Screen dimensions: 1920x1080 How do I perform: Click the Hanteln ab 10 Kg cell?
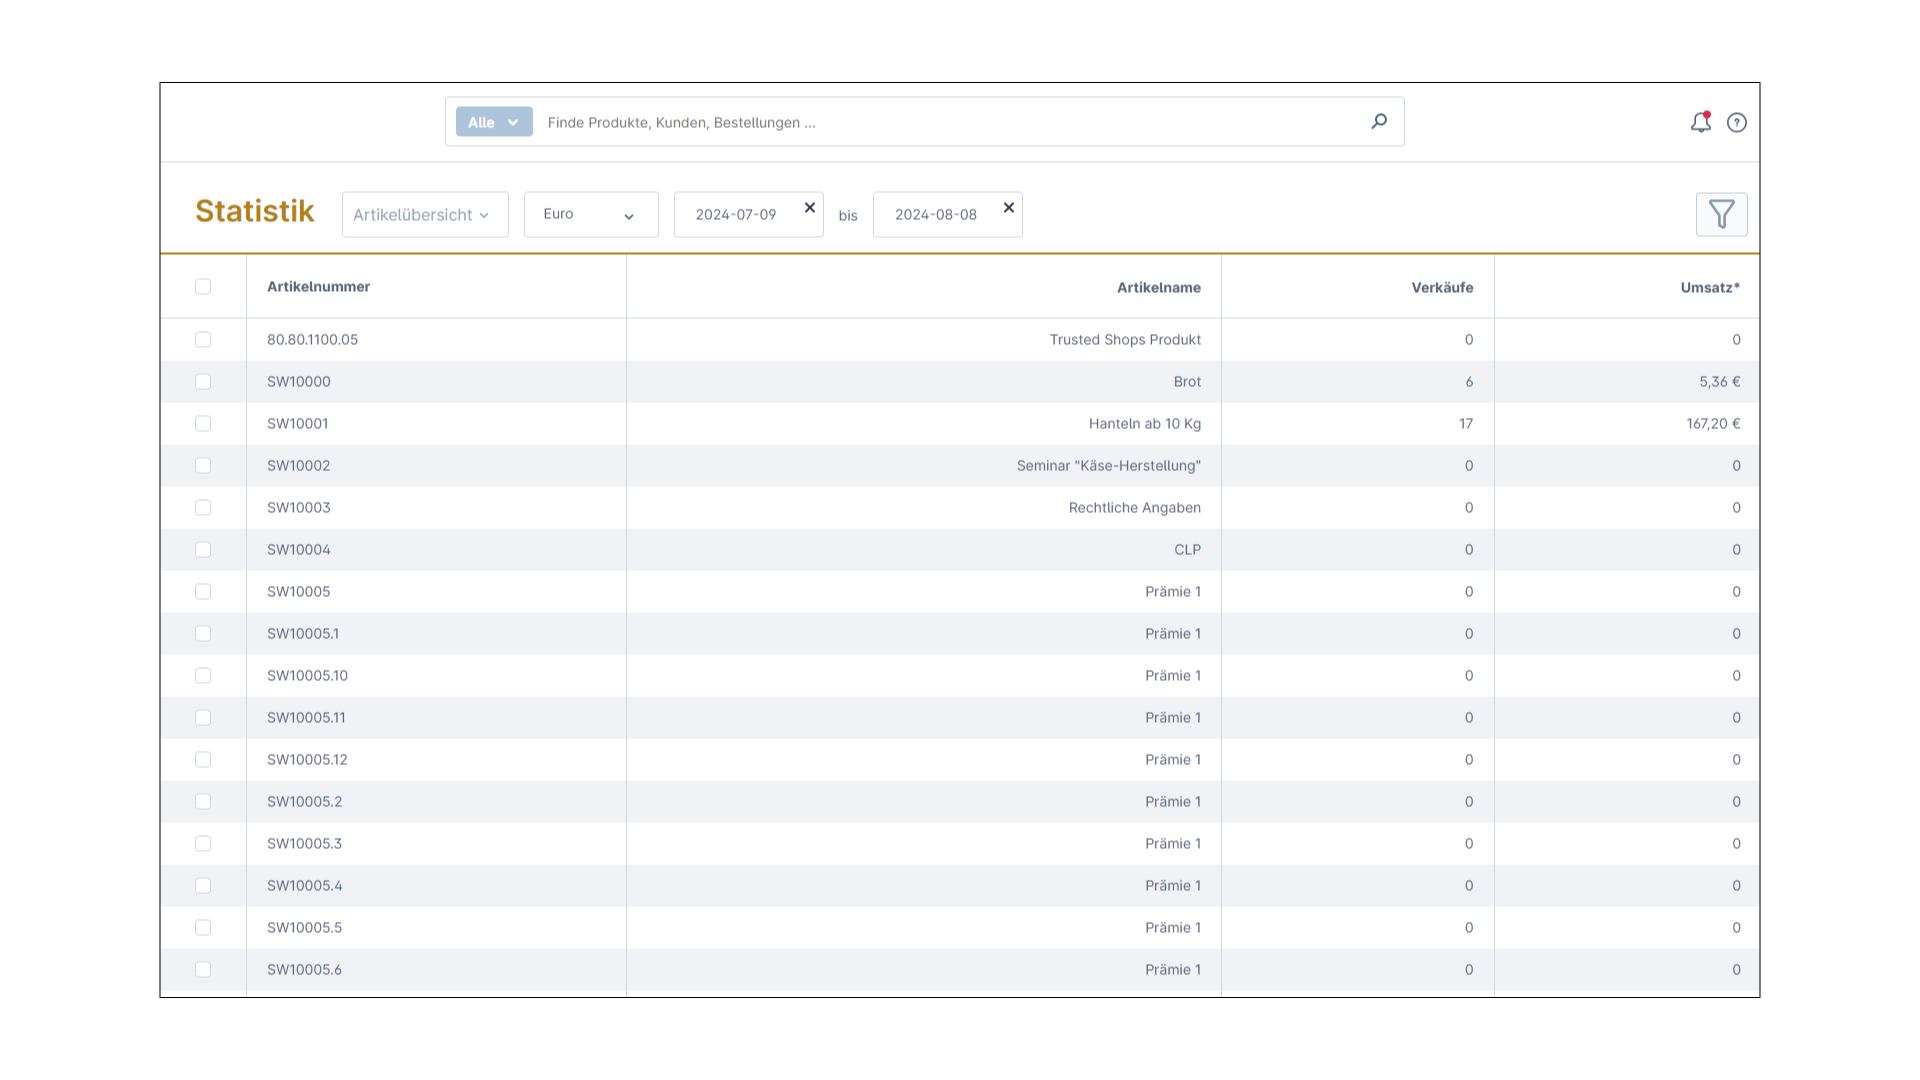[1145, 424]
